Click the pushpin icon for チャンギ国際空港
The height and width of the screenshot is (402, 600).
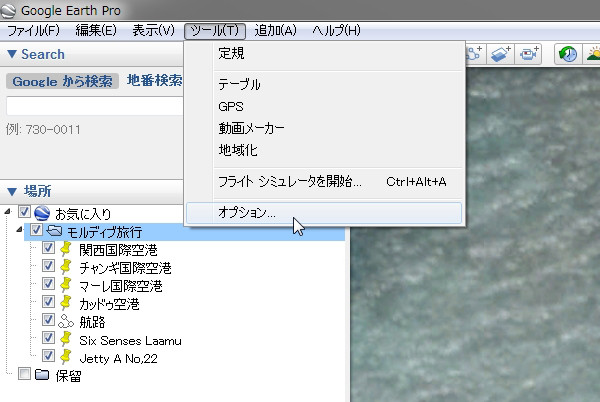(66, 267)
